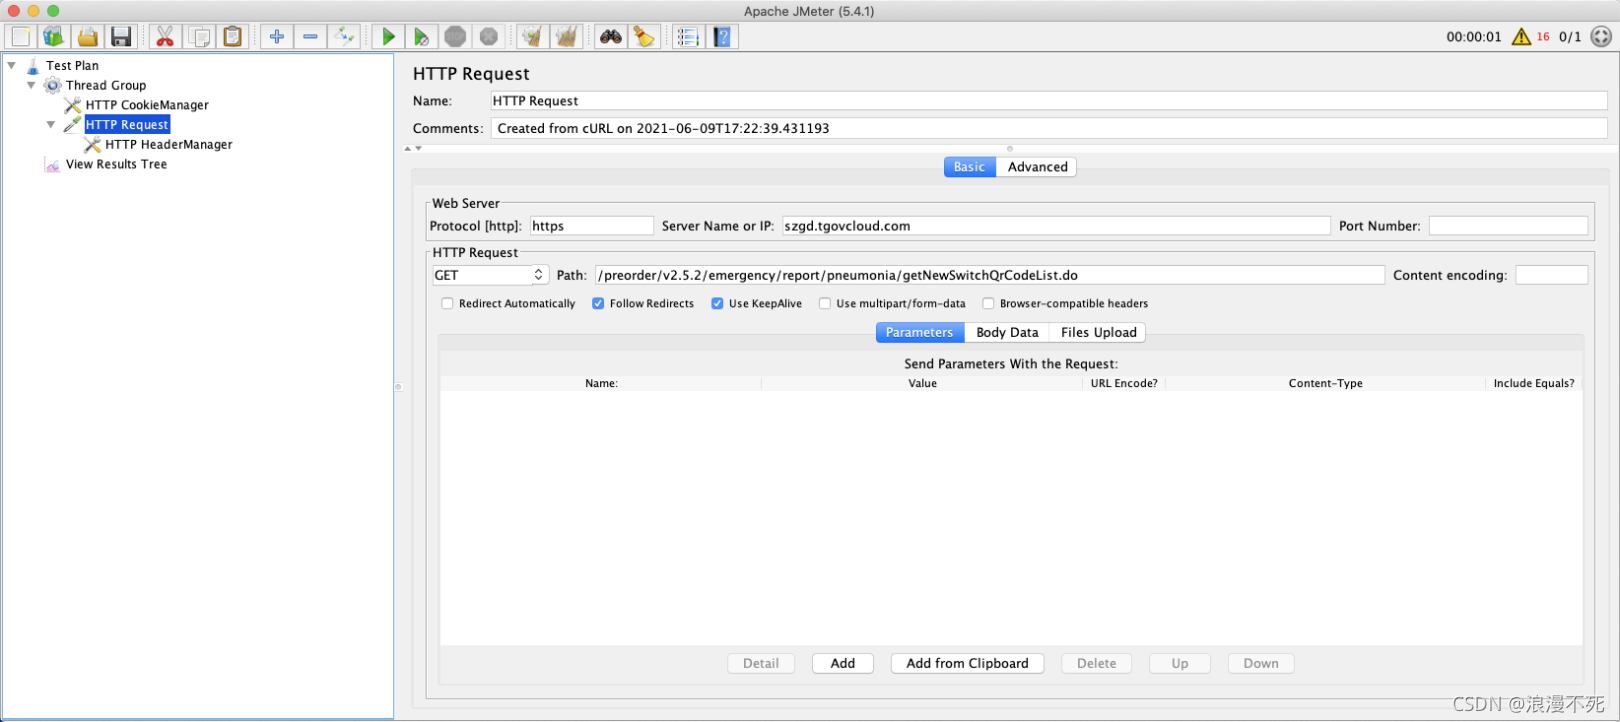Click the Server Name or IP field
The height and width of the screenshot is (722, 1620).
pyautogui.click(x=1056, y=226)
